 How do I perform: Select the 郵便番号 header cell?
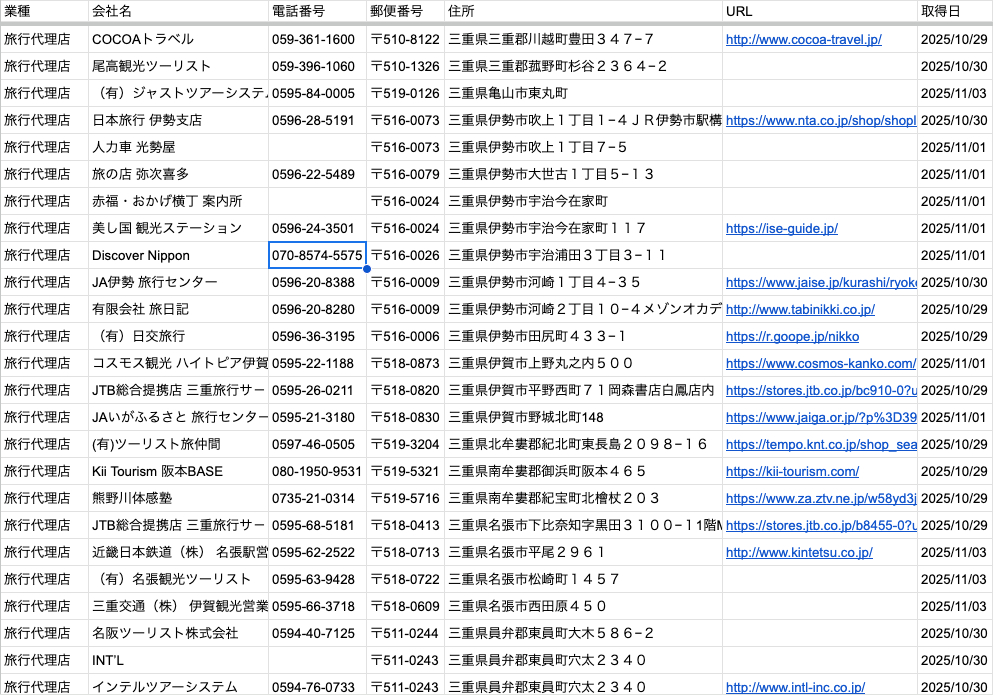click(405, 11)
